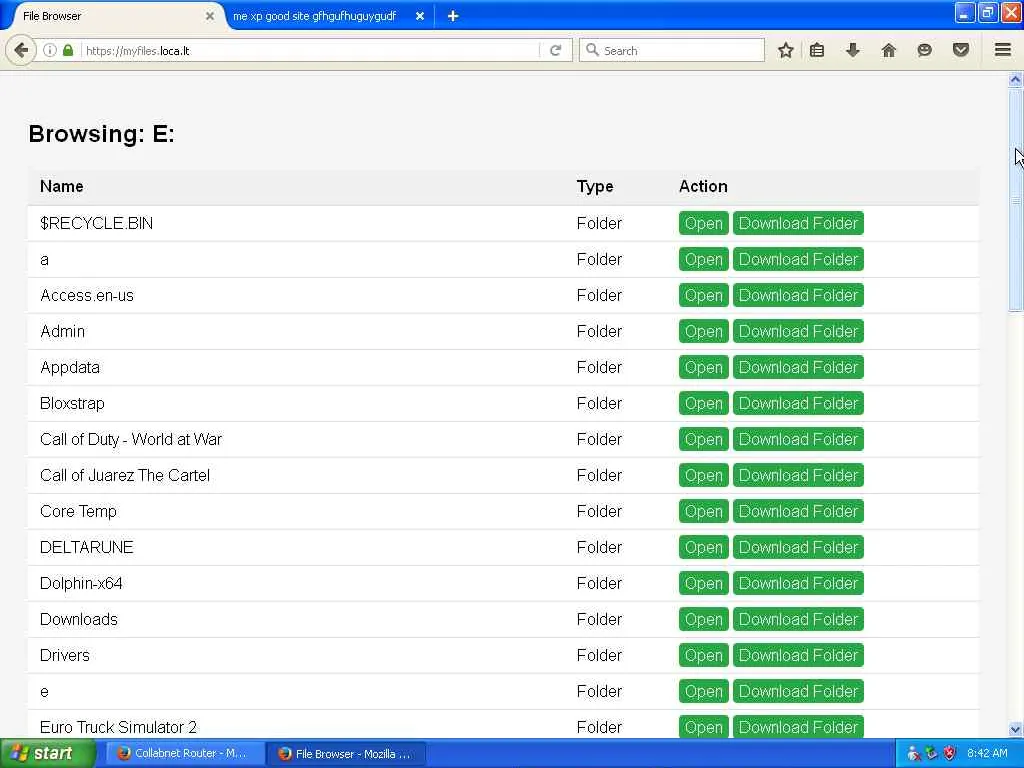The image size is (1024, 768).
Task: Download the Drivers folder
Action: pos(798,655)
